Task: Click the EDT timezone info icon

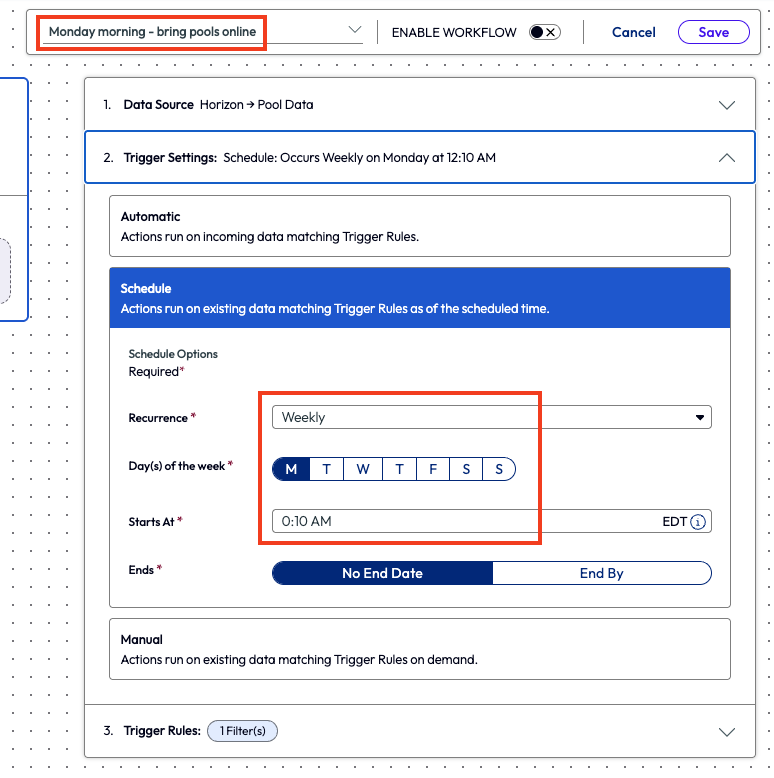Action: coord(698,522)
